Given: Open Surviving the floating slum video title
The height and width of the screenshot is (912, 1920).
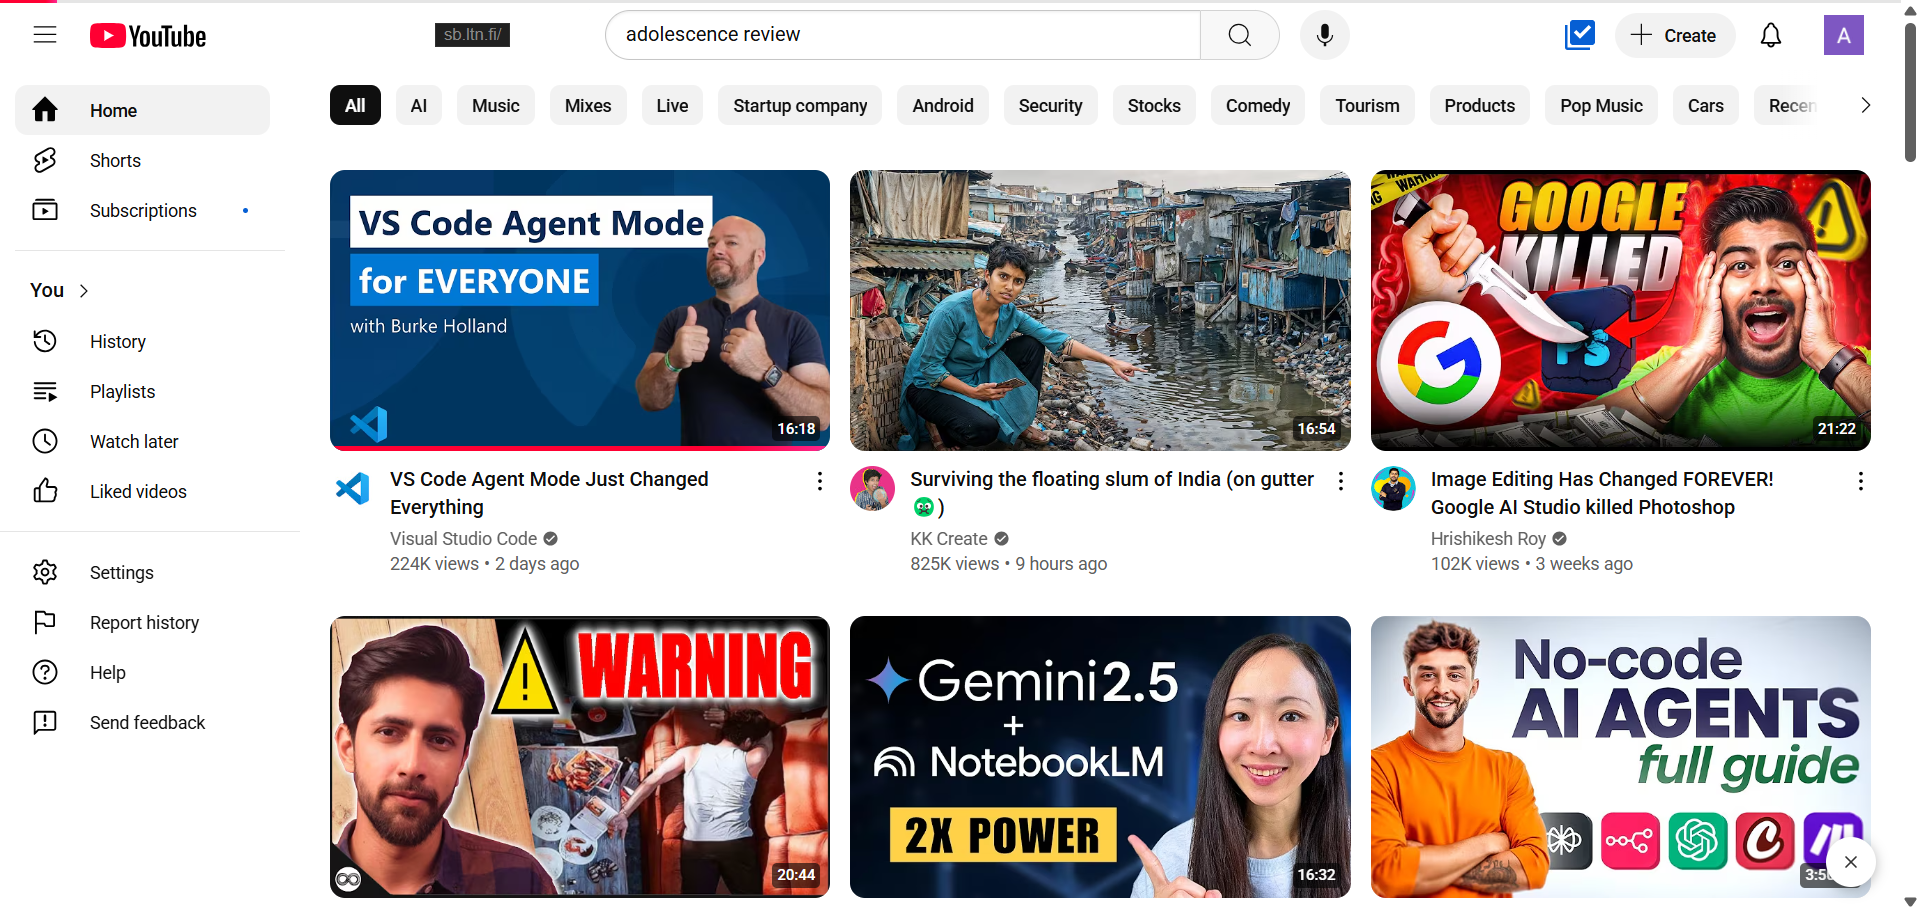Looking at the screenshot, I should [x=1112, y=493].
